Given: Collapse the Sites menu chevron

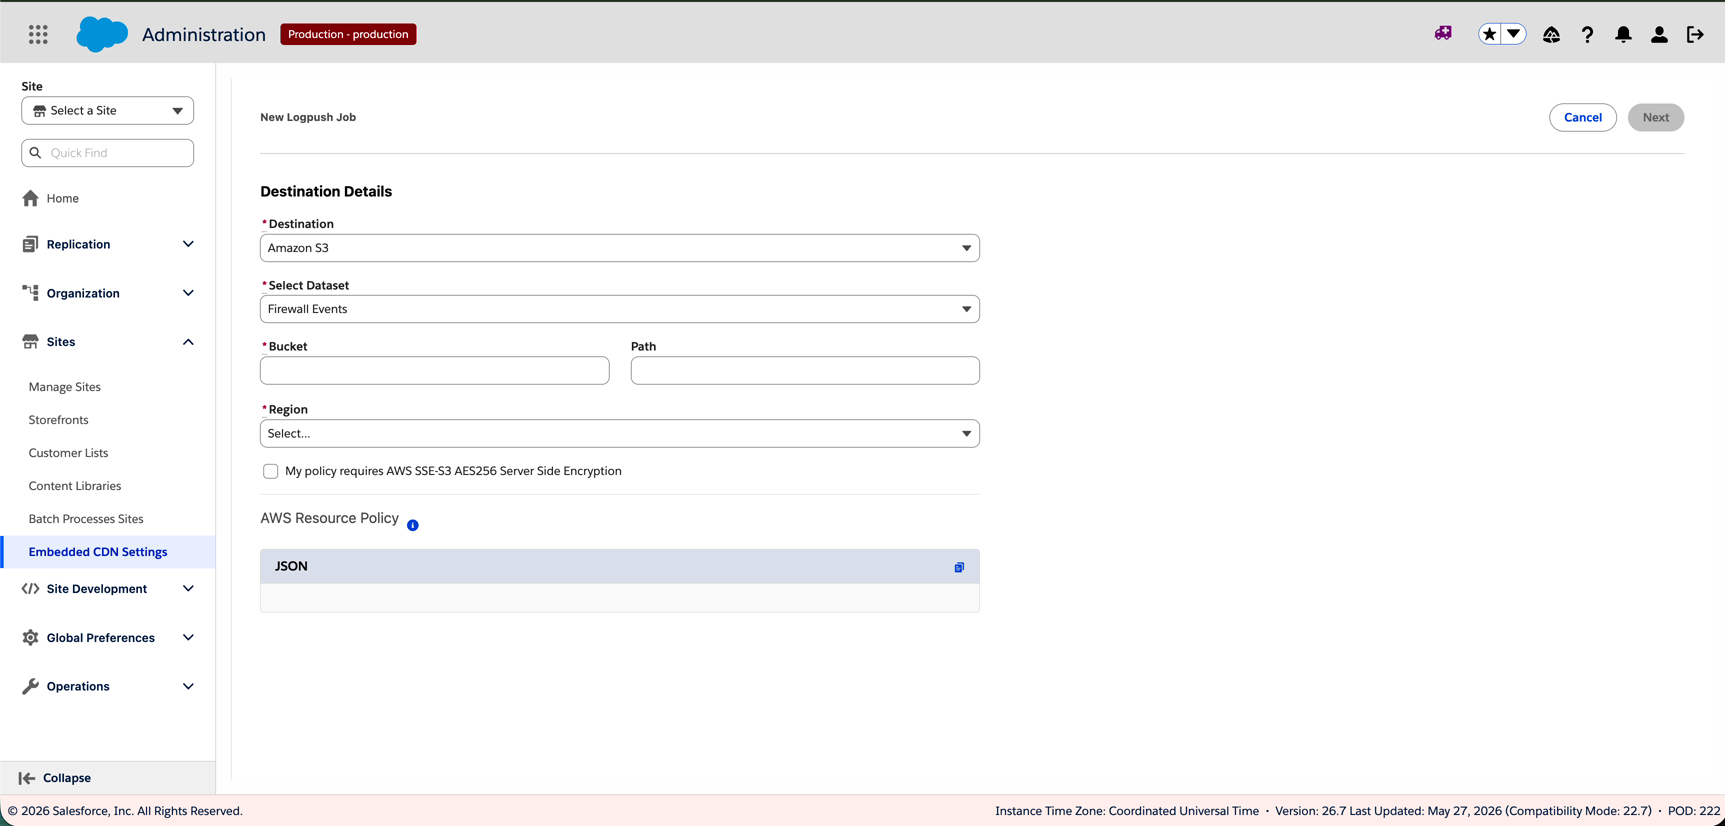Looking at the screenshot, I should point(188,342).
